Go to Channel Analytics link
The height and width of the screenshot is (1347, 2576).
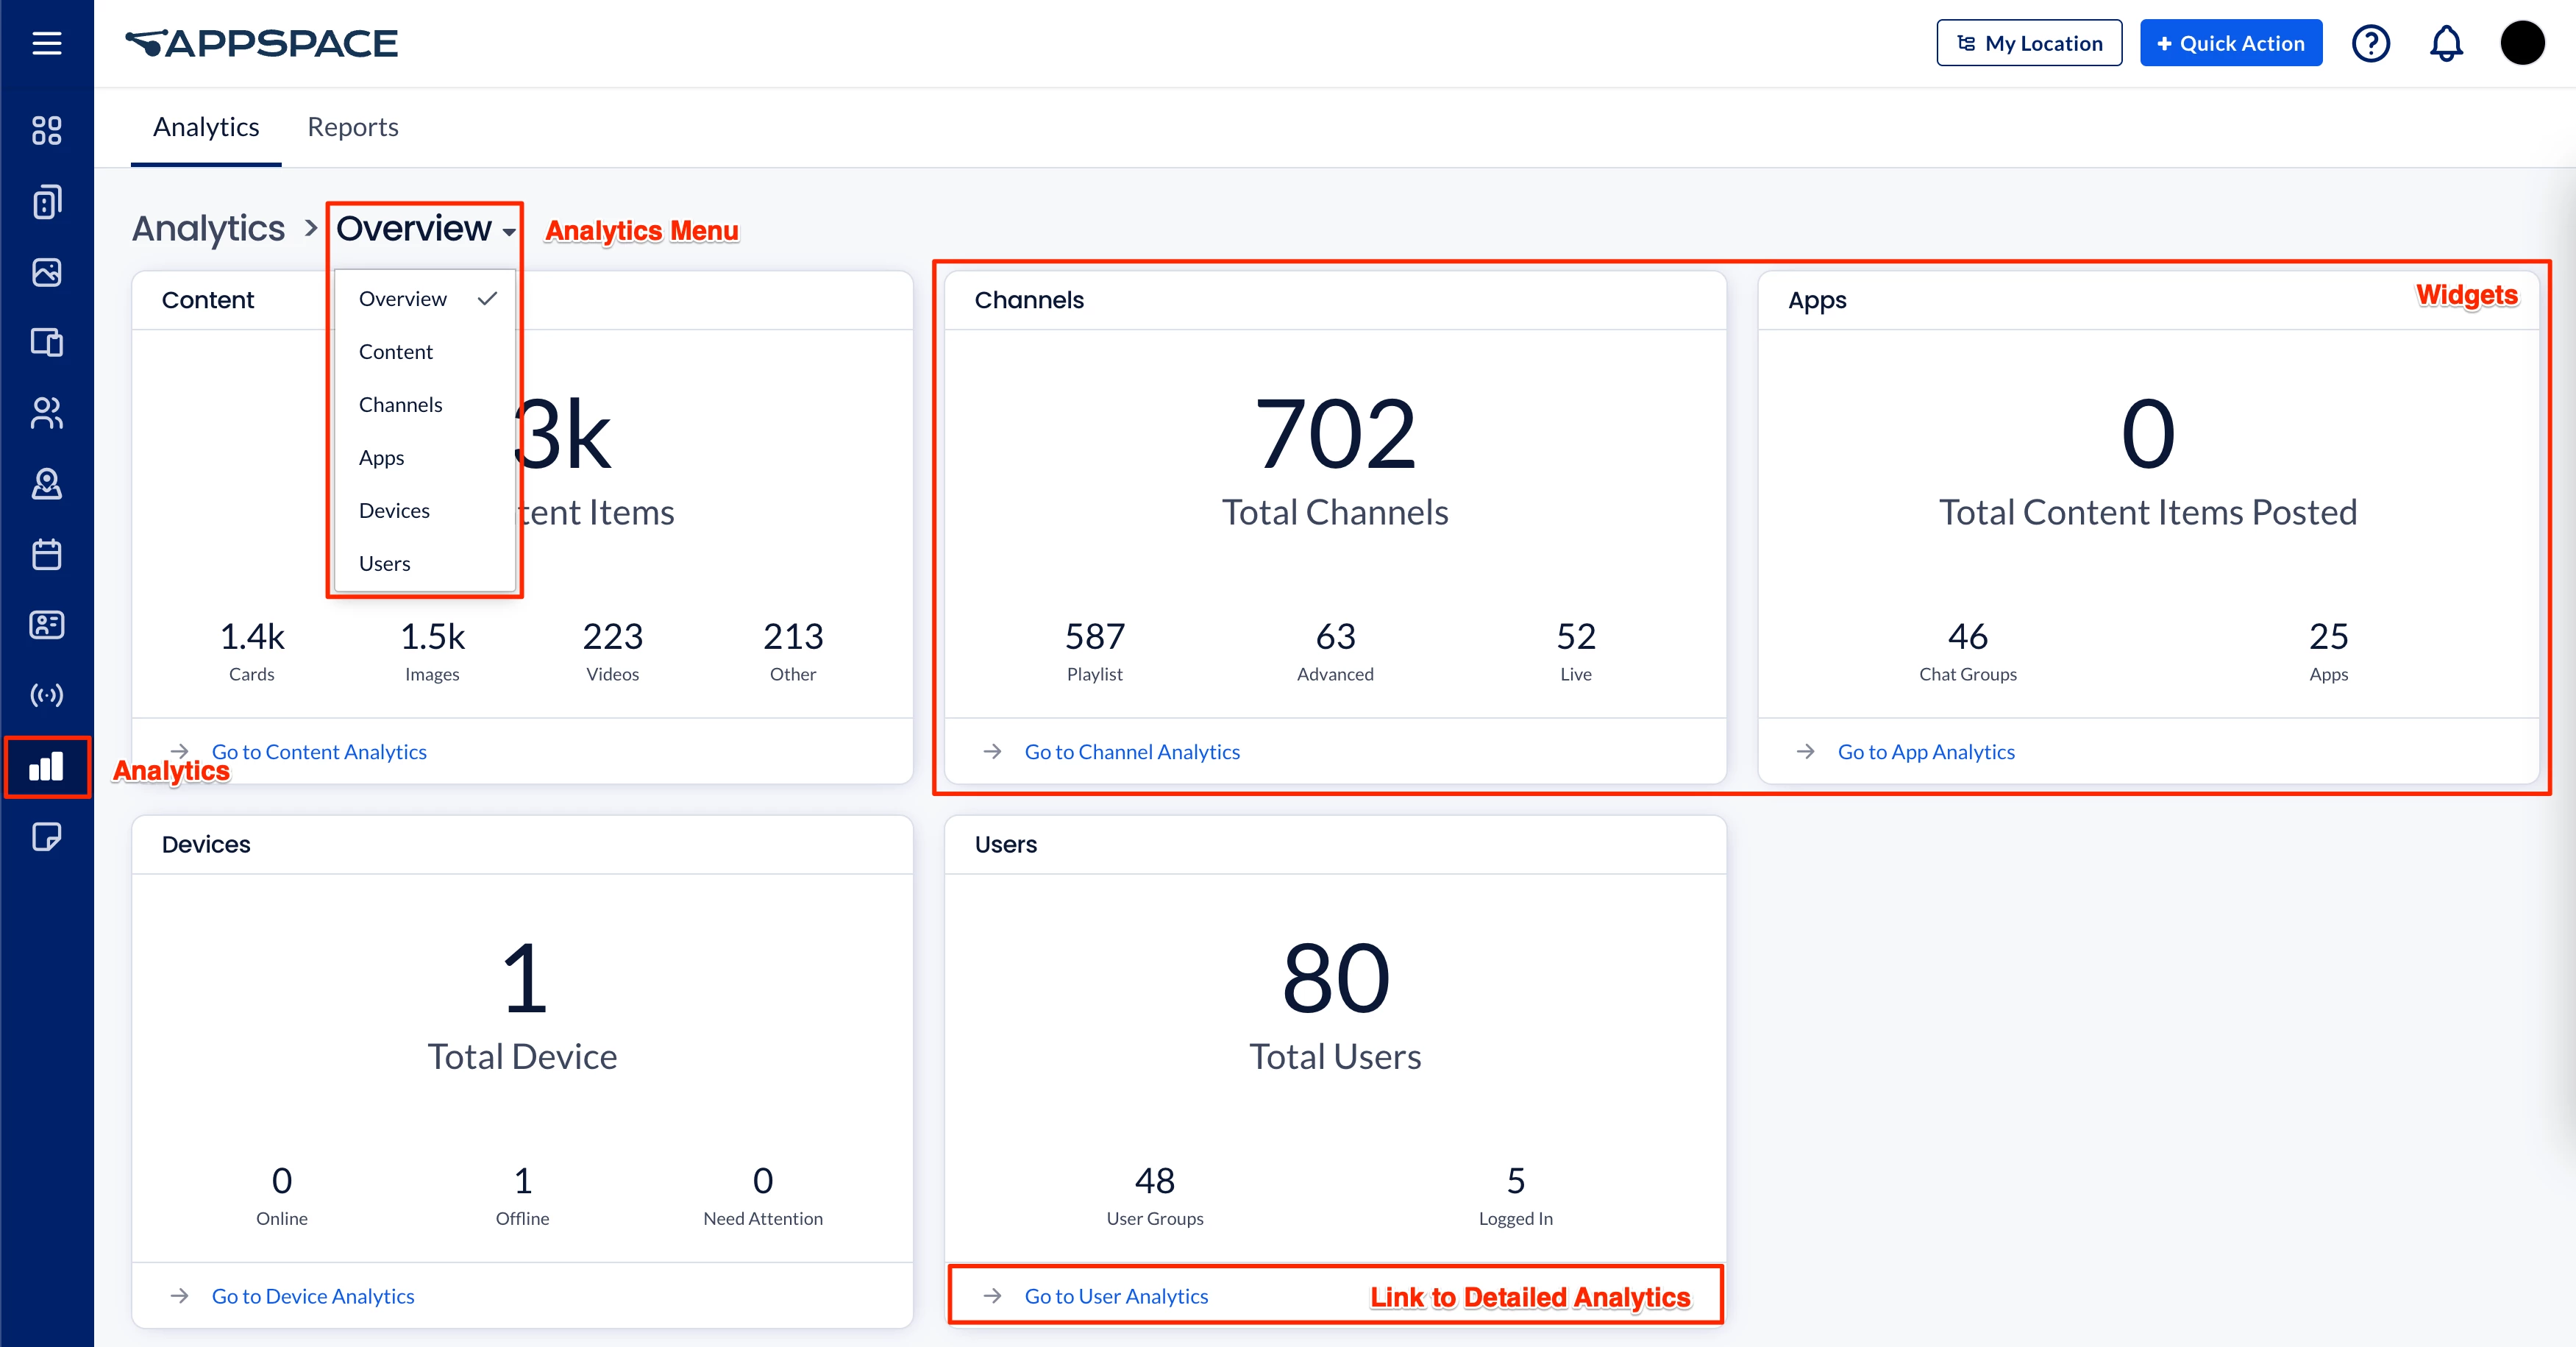(1132, 752)
